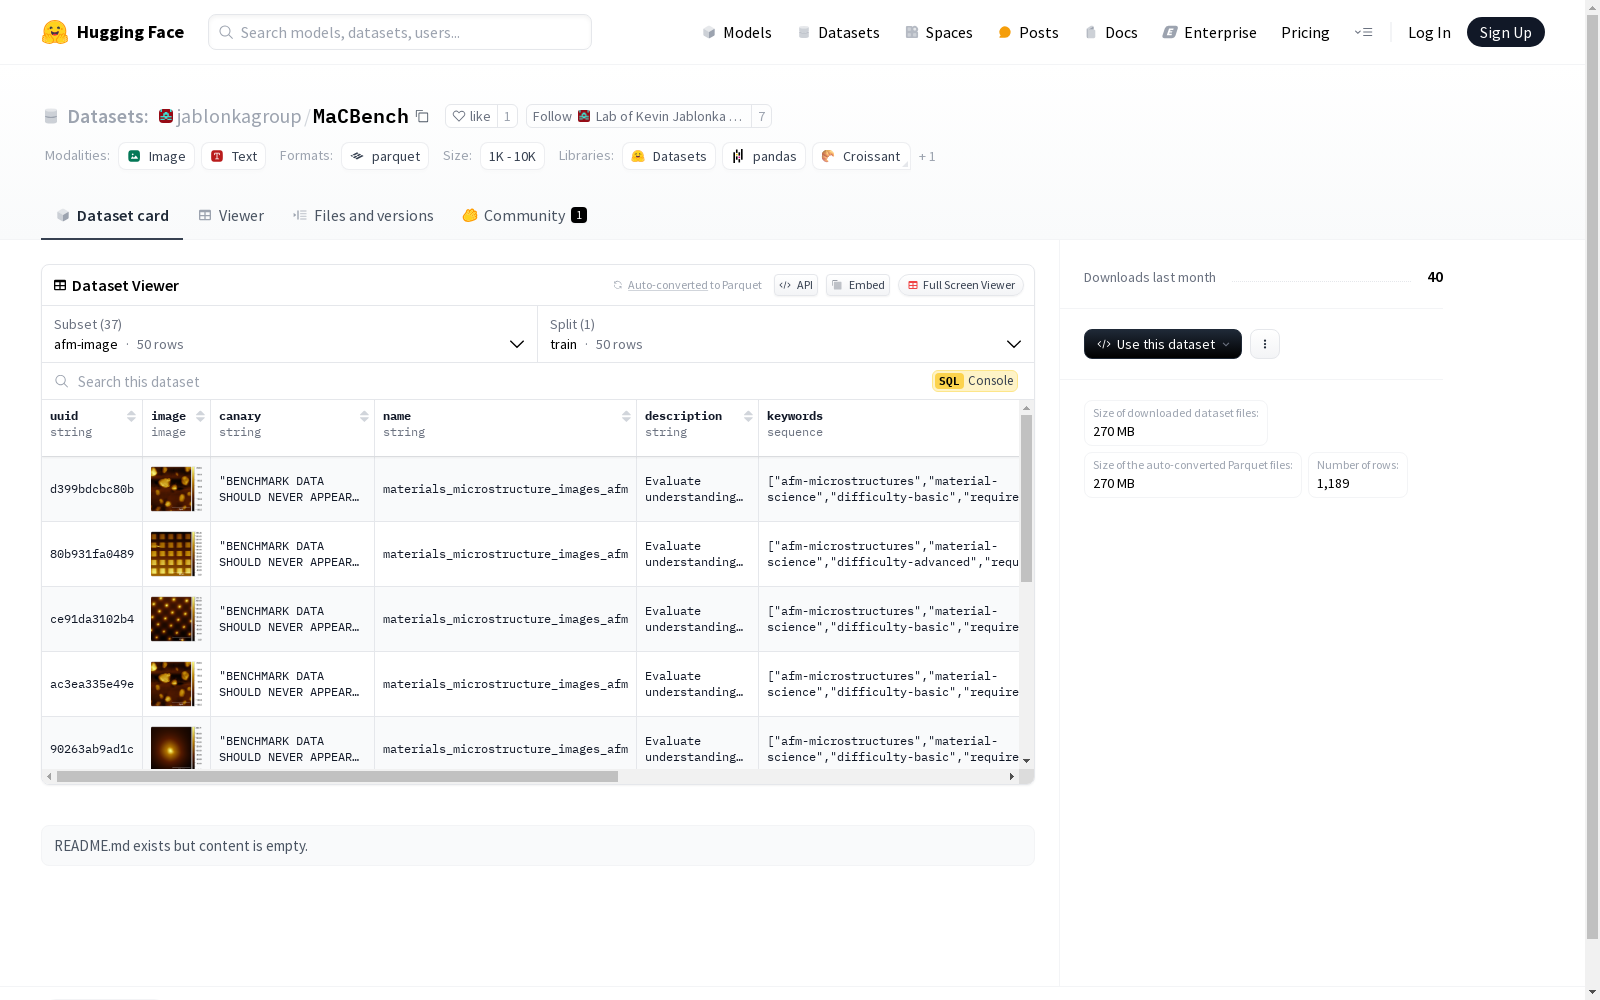Click the navigation overflow menu icon
The height and width of the screenshot is (1000, 1600).
pos(1363,32)
